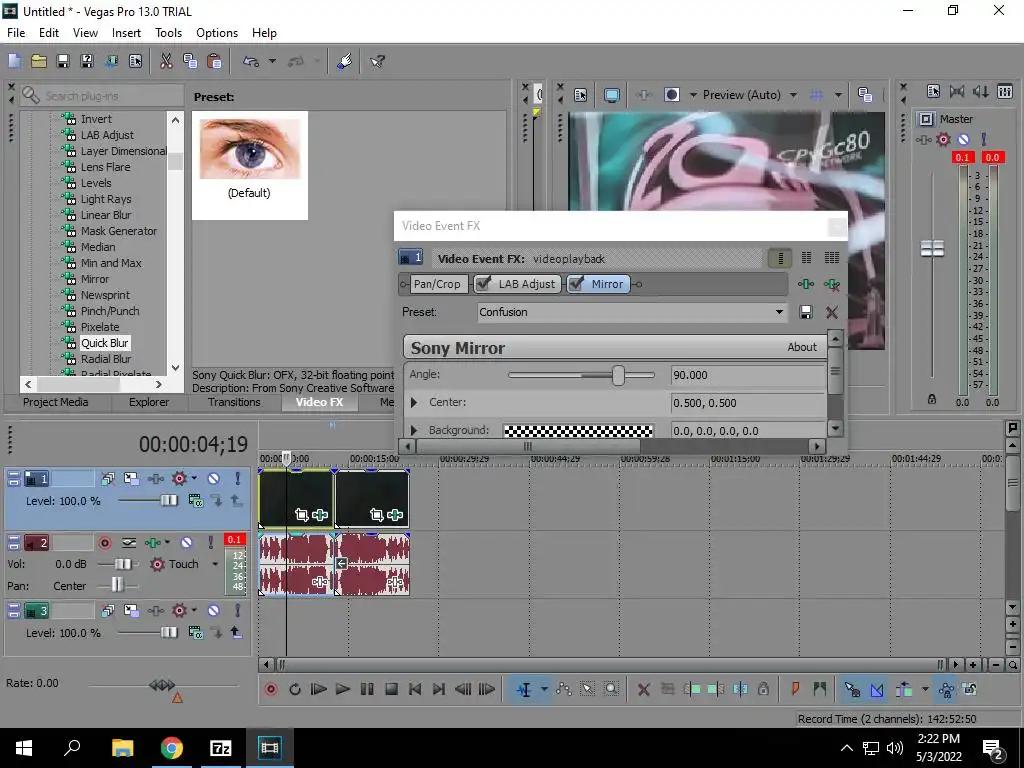Click the What's This help icon
This screenshot has width=1024, height=768.
[x=377, y=61]
